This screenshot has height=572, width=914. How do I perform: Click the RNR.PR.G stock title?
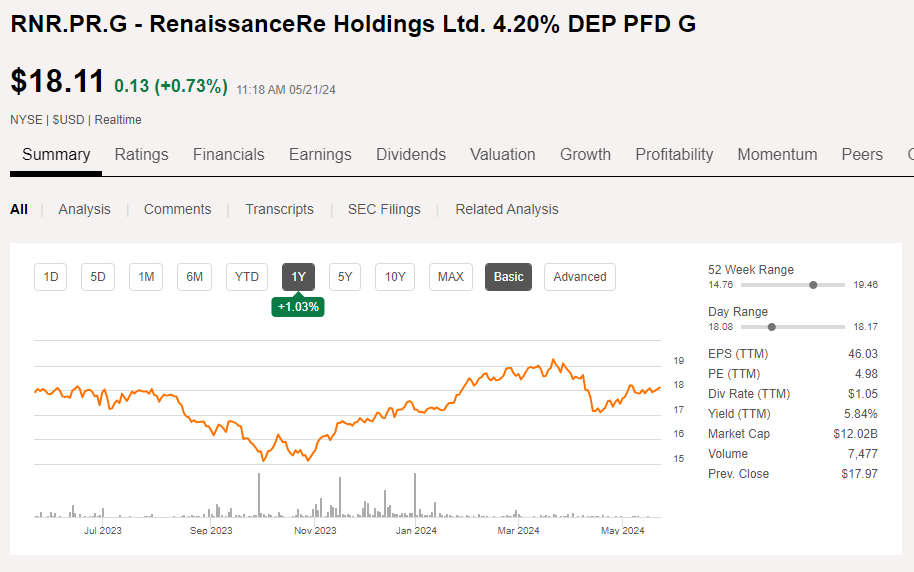pos(353,24)
